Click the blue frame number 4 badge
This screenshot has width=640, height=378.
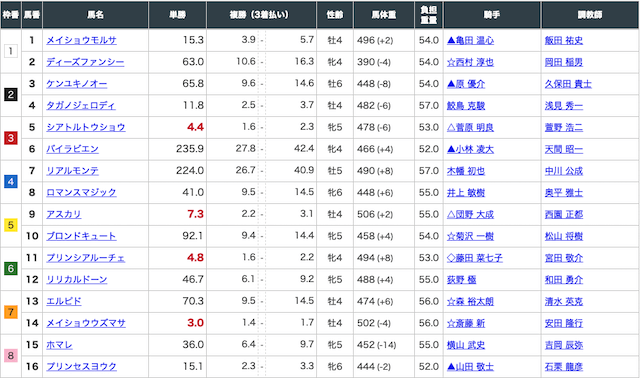pyautogui.click(x=11, y=182)
